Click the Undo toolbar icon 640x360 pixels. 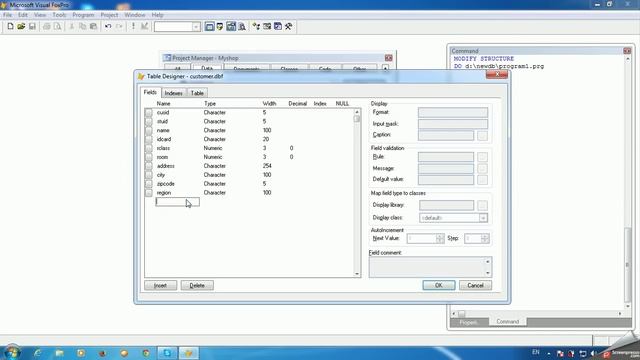(108, 27)
